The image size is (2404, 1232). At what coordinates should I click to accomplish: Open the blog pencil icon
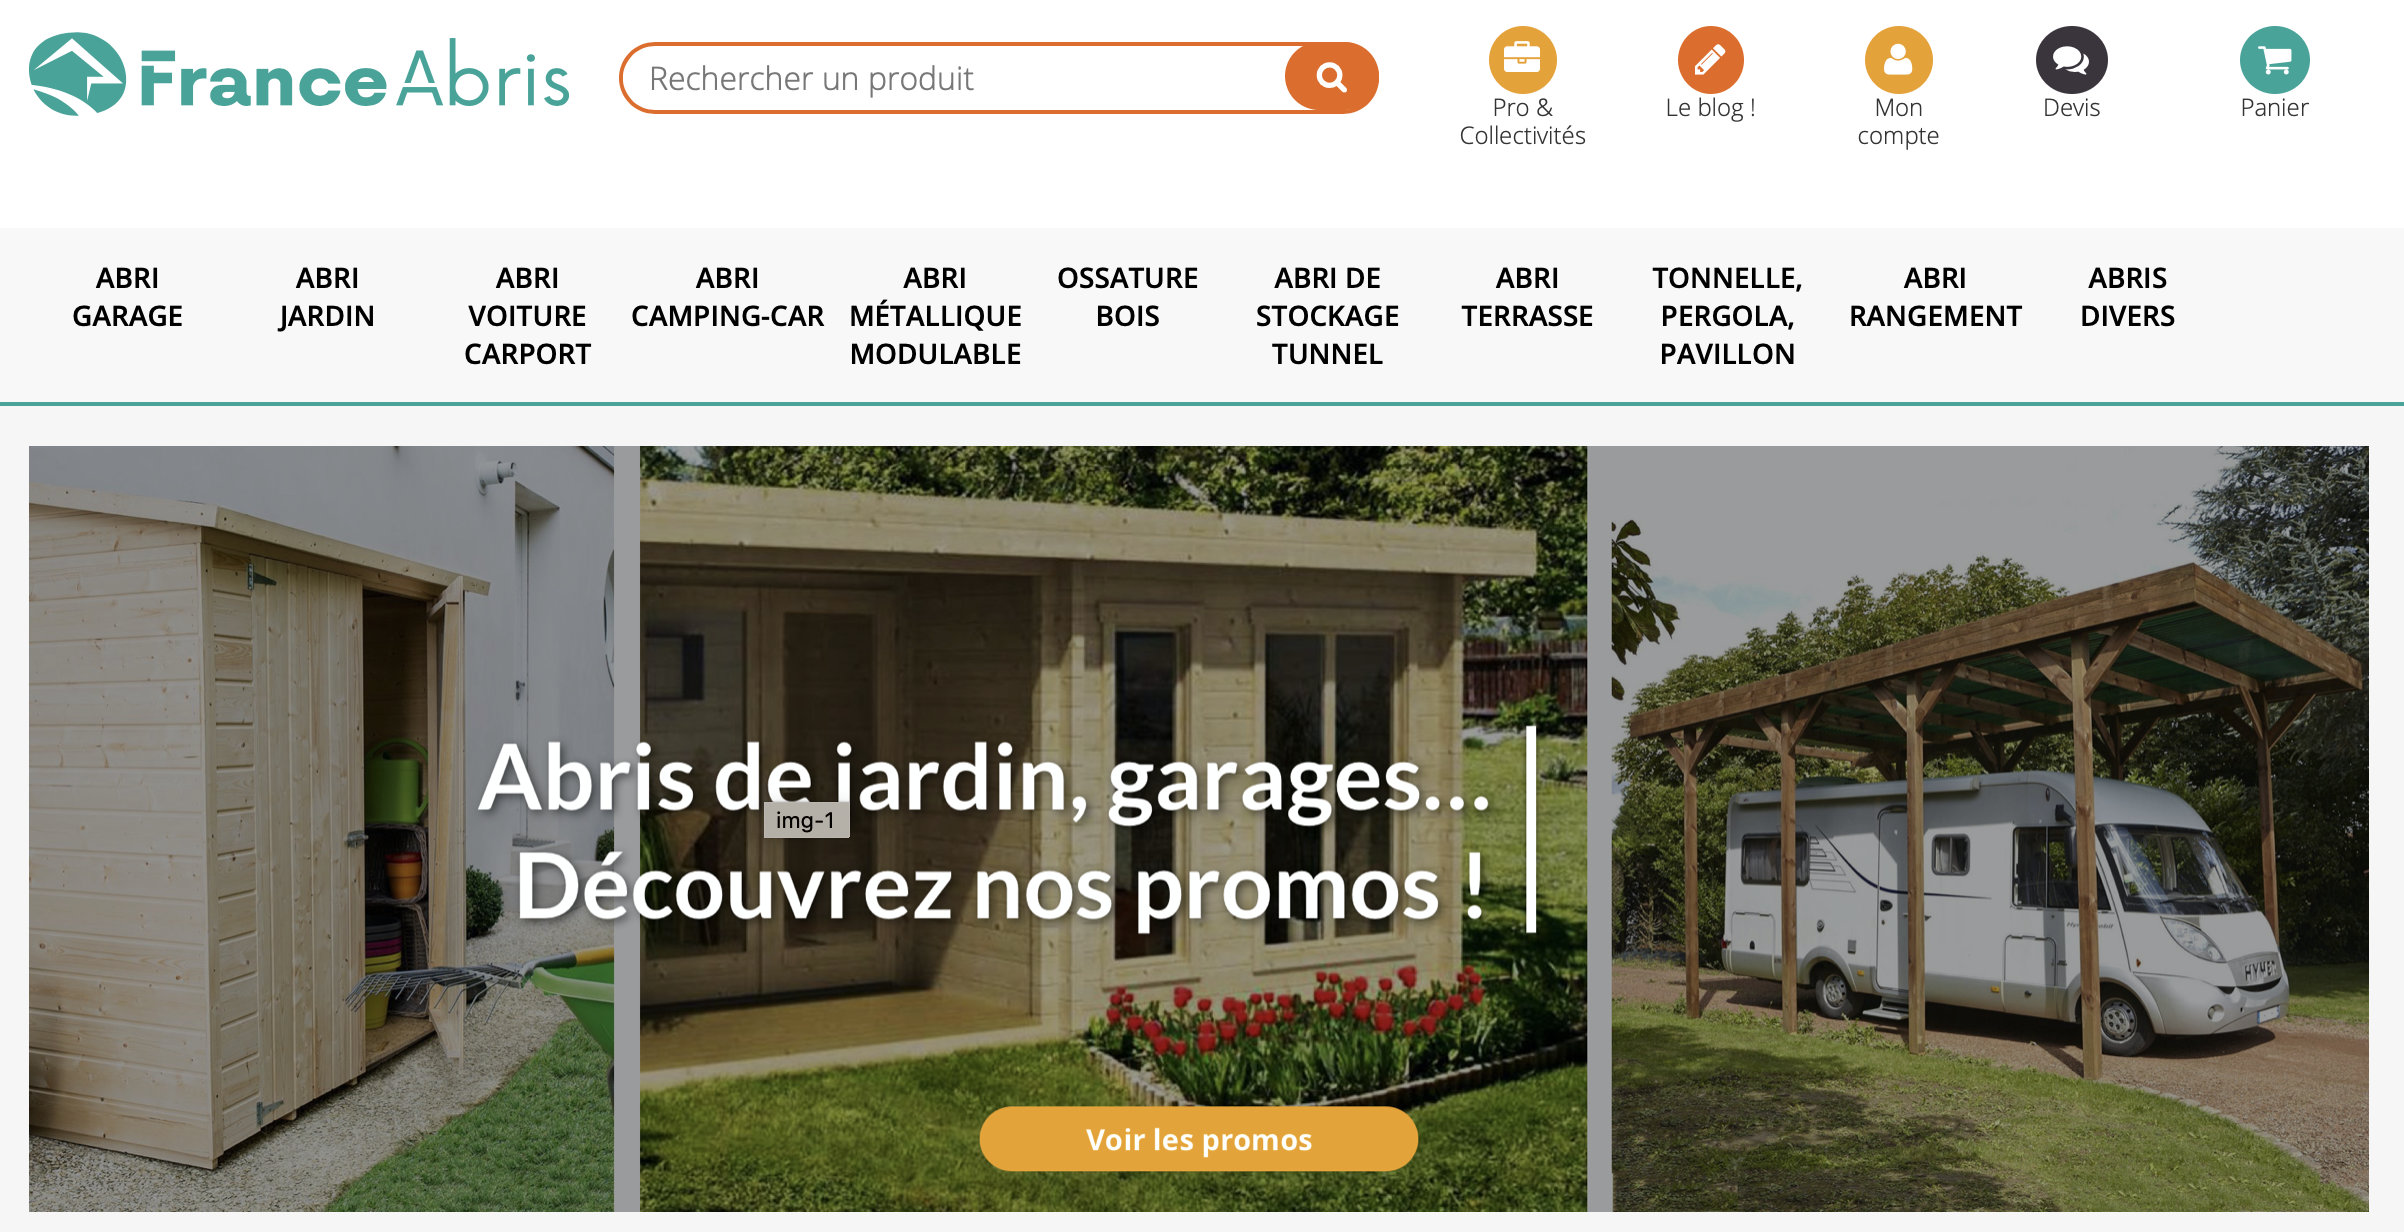[x=1710, y=59]
